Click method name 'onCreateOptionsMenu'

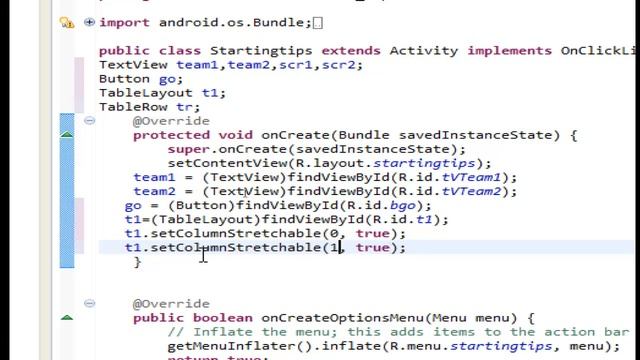point(342,318)
